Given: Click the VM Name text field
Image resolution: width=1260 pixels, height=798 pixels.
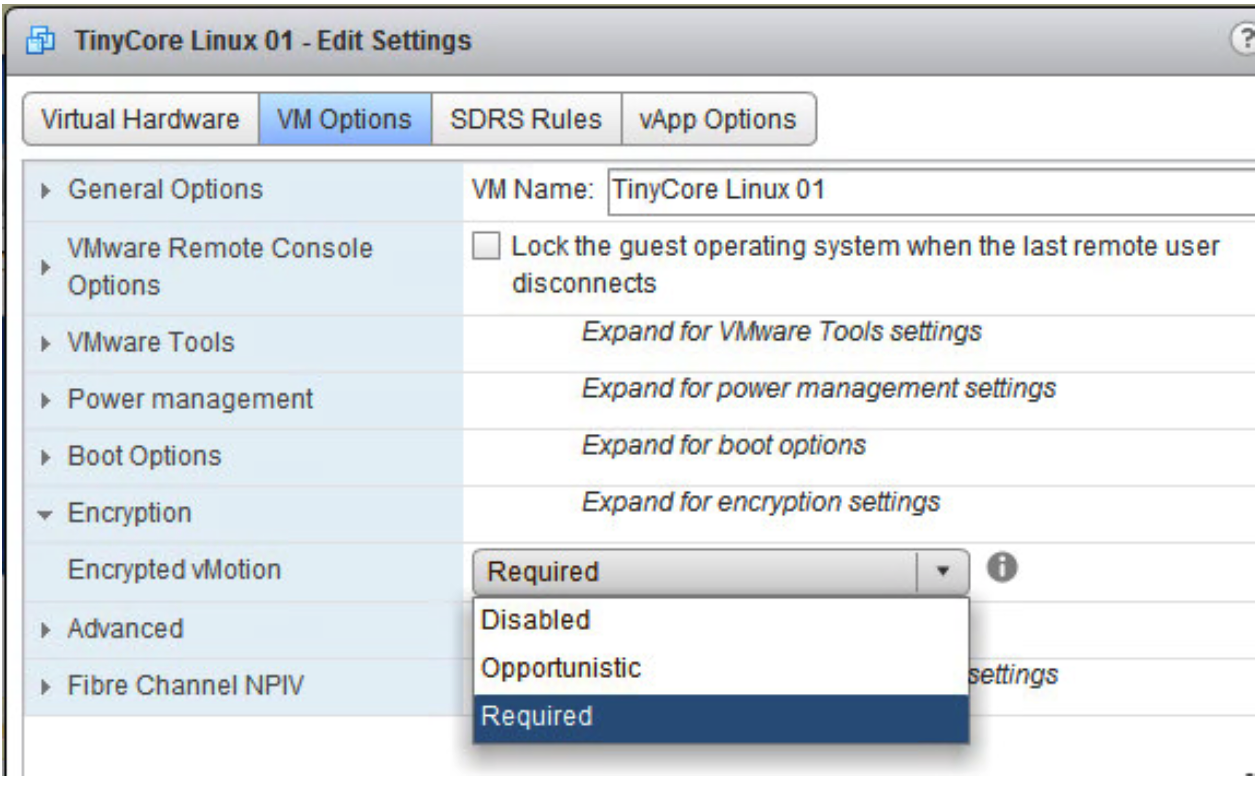Looking at the screenshot, I should (x=932, y=189).
